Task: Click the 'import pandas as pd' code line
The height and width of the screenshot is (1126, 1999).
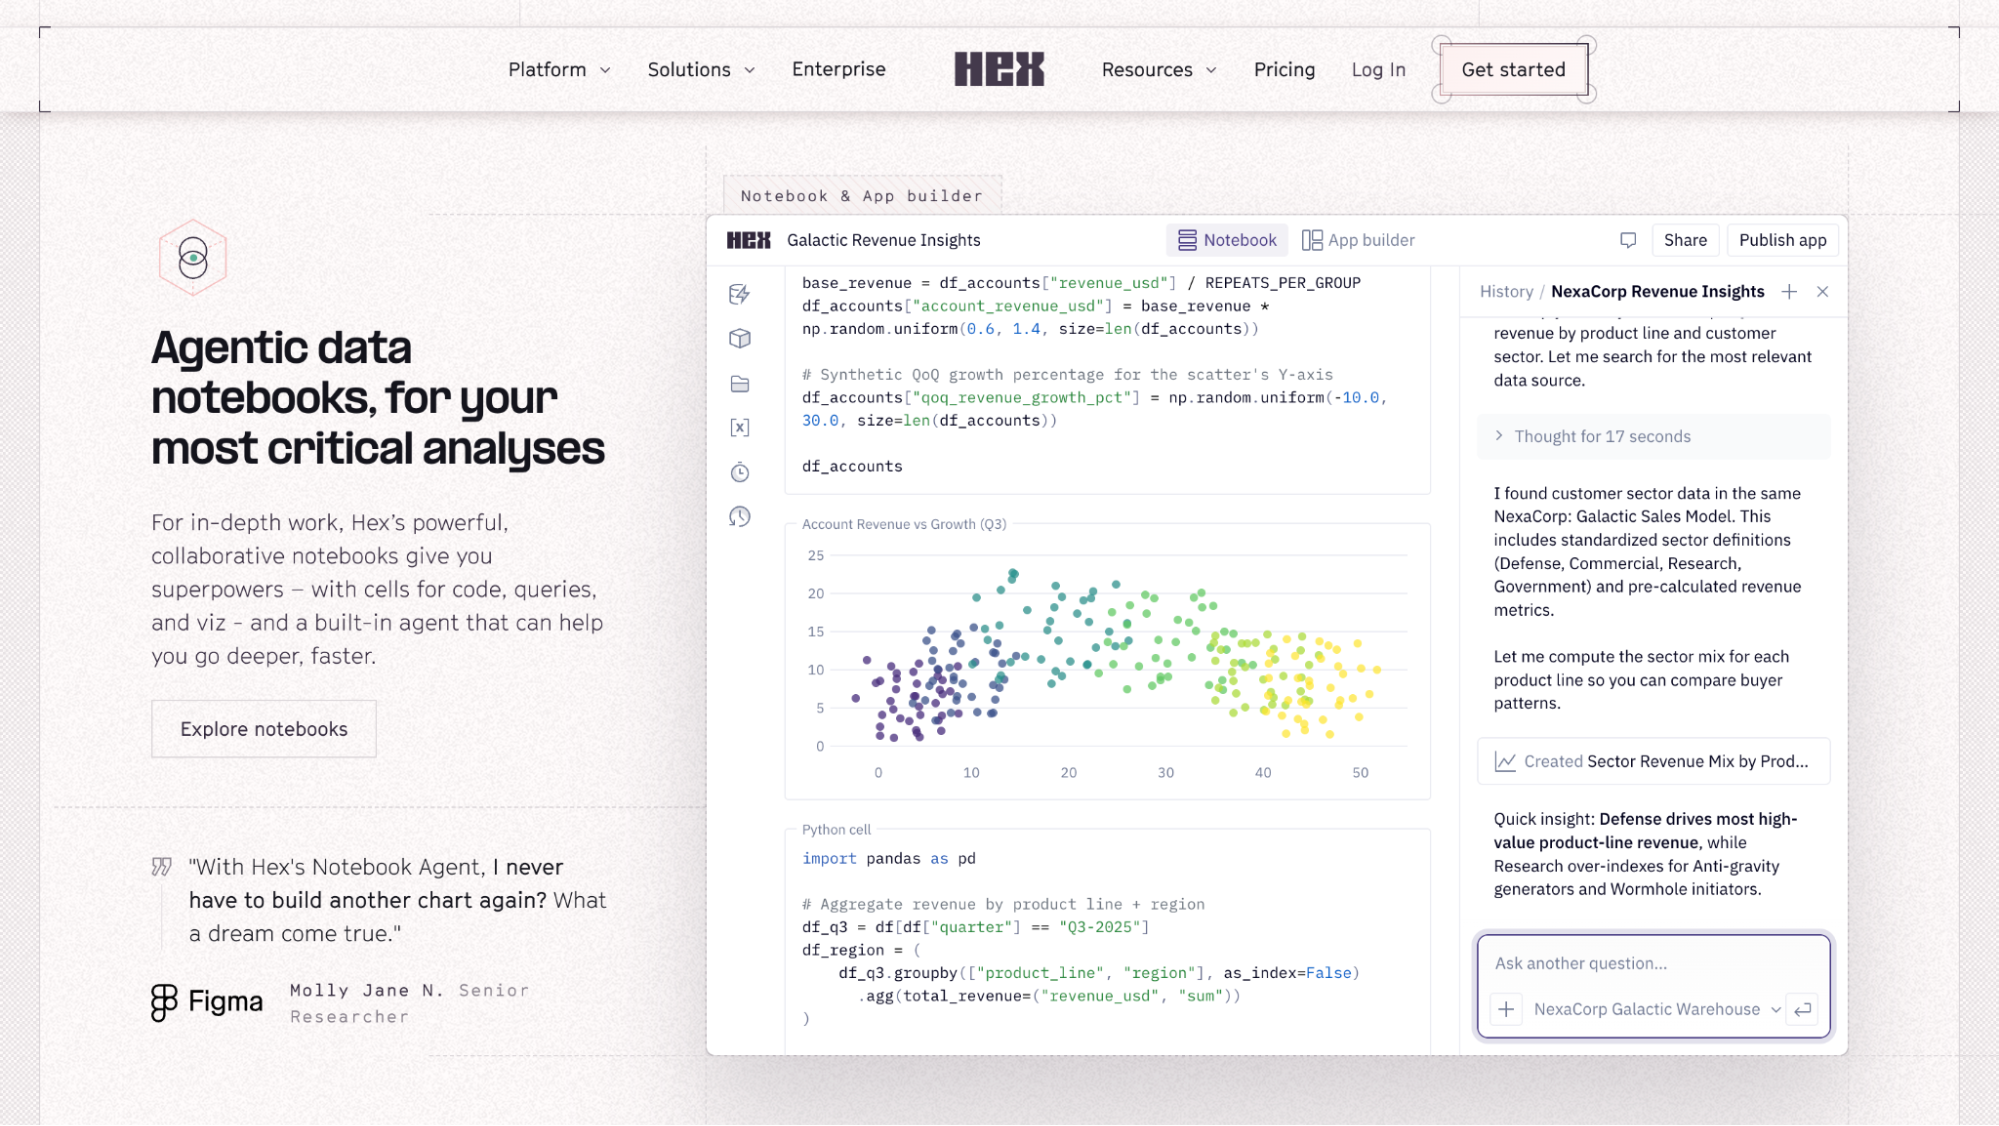Action: click(889, 859)
